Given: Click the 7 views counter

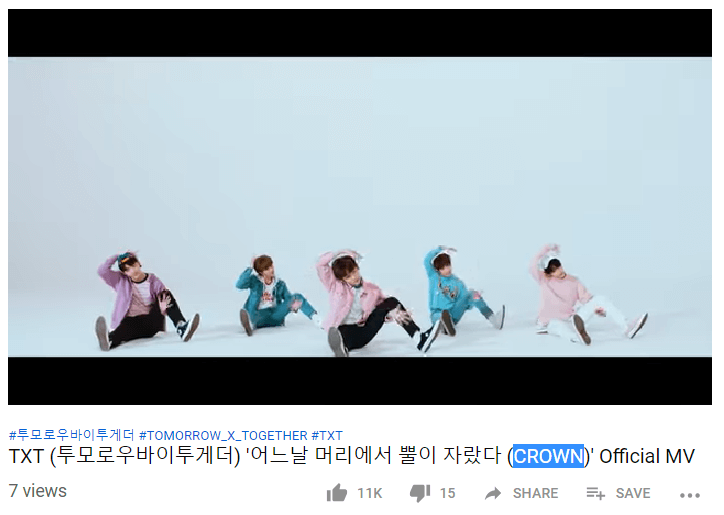Looking at the screenshot, I should pyautogui.click(x=37, y=491).
